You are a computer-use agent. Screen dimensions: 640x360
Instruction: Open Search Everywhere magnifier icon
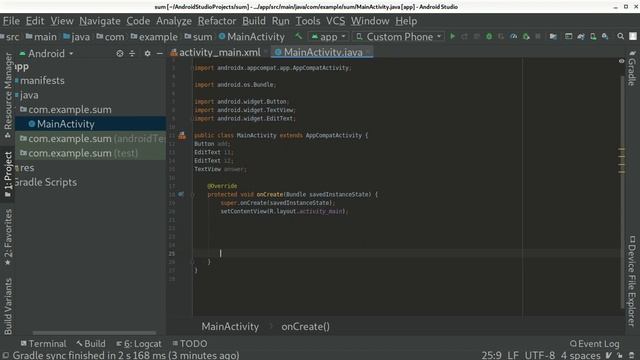[620, 36]
